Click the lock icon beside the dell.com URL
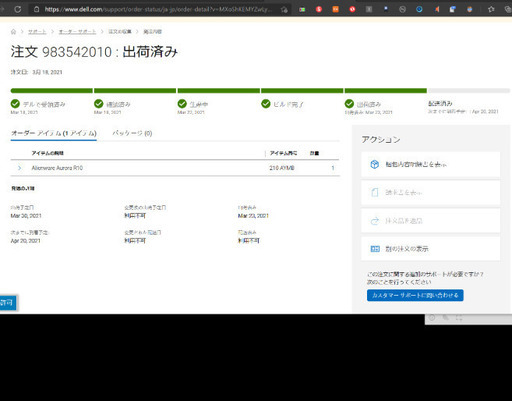 click(36, 9)
